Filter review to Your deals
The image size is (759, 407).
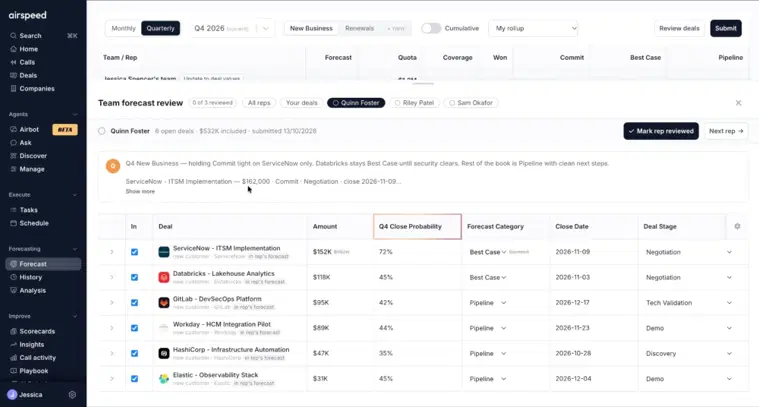click(302, 103)
